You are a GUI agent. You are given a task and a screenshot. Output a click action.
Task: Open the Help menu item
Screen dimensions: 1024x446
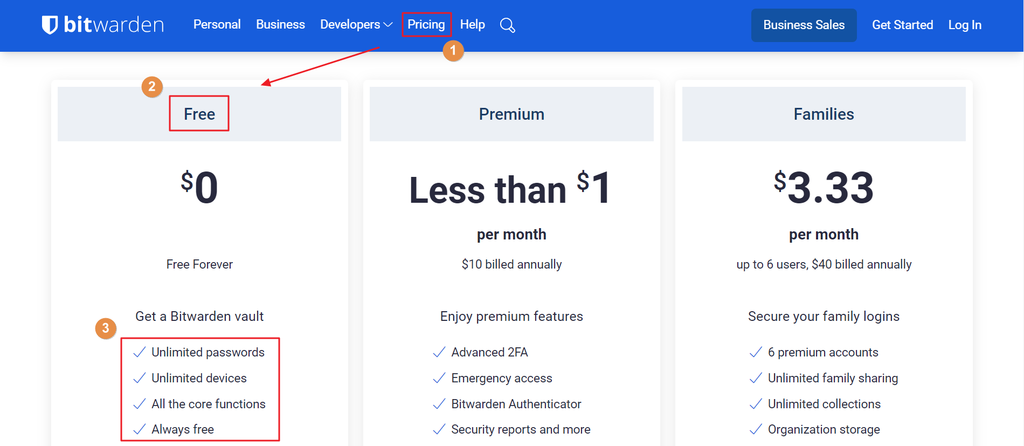tap(472, 25)
